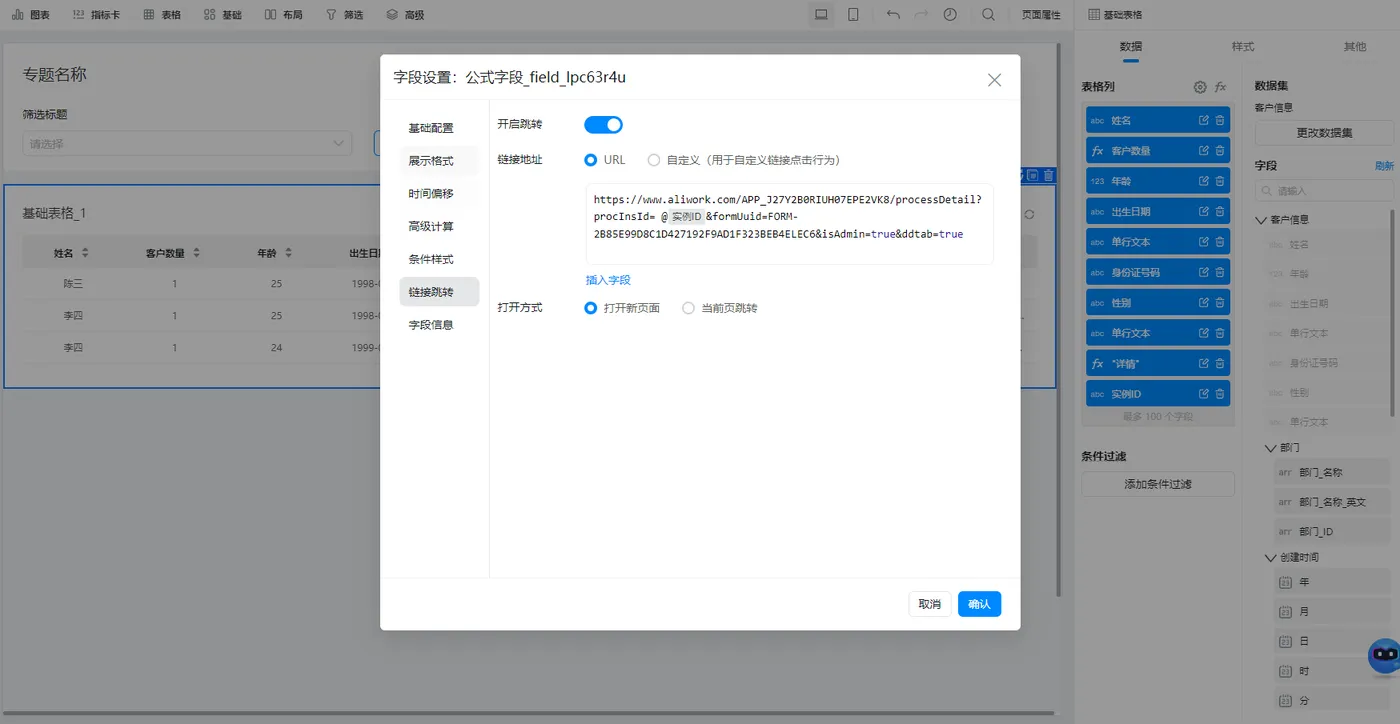Collapse the 客户信息 field group
Screen dimensions: 1400x724
click(x=1262, y=219)
